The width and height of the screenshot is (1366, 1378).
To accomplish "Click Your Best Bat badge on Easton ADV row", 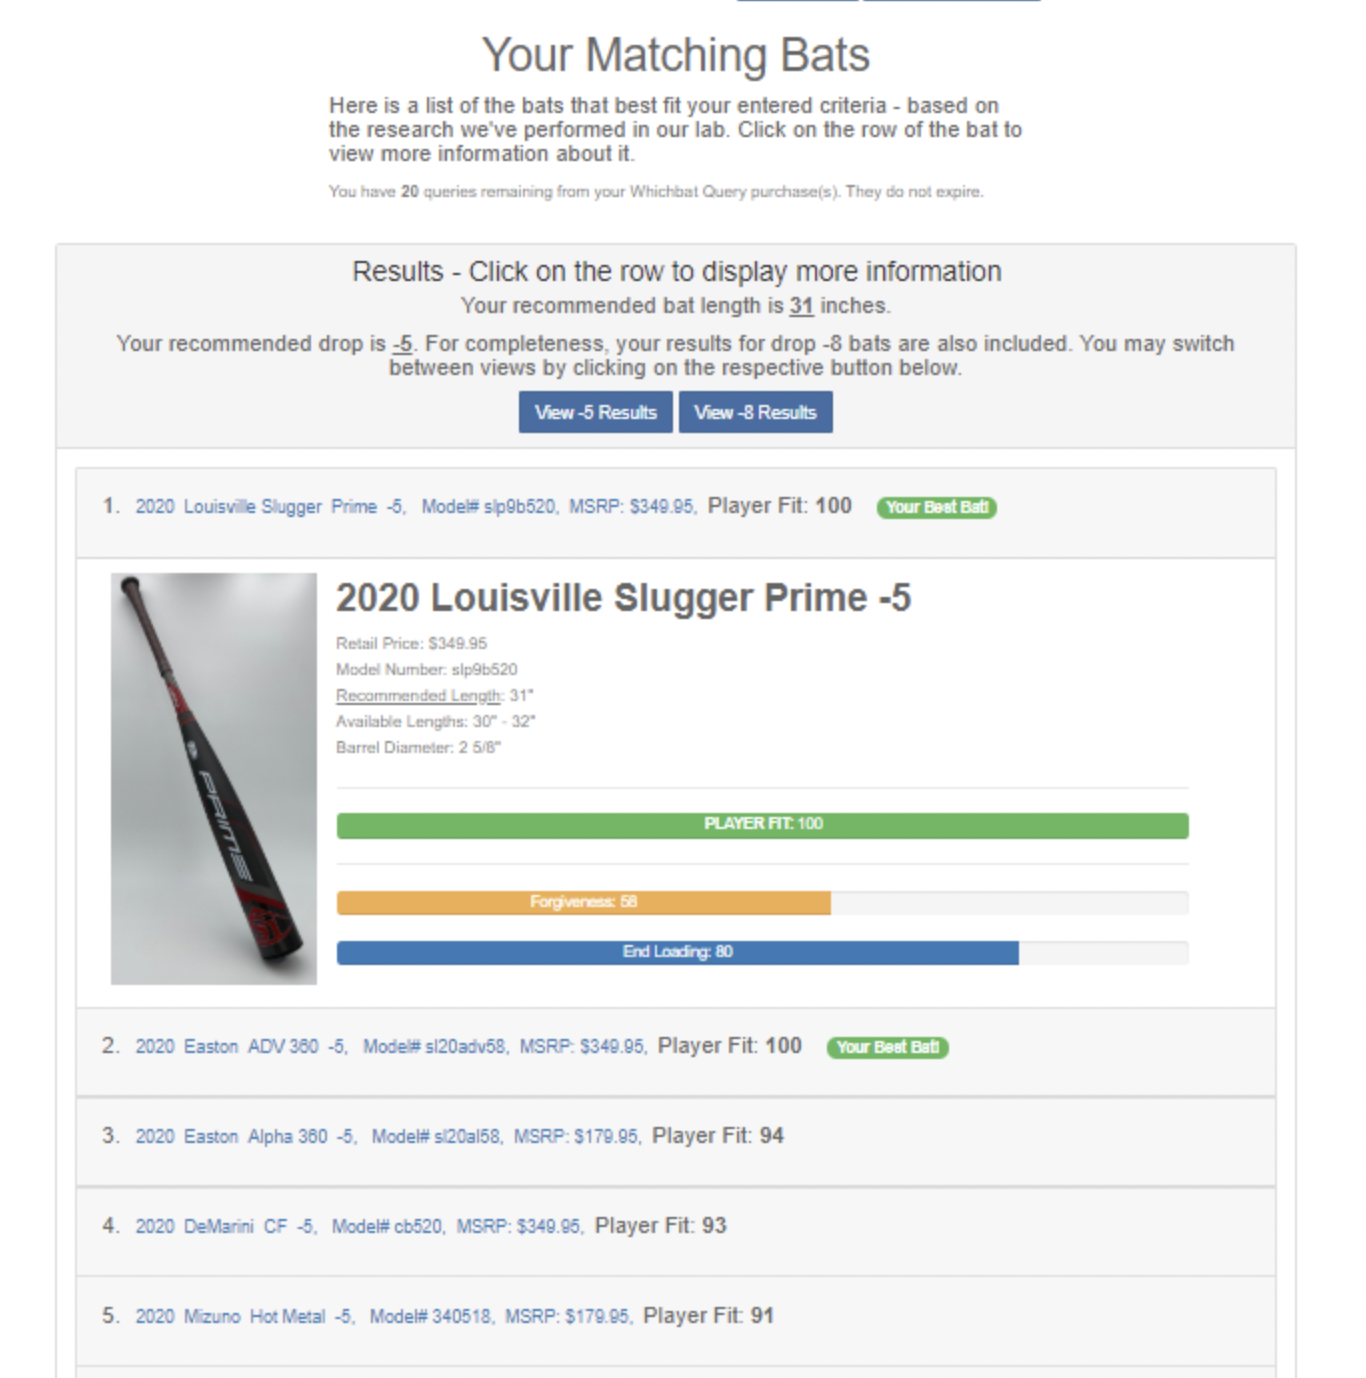I will pyautogui.click(x=887, y=1047).
